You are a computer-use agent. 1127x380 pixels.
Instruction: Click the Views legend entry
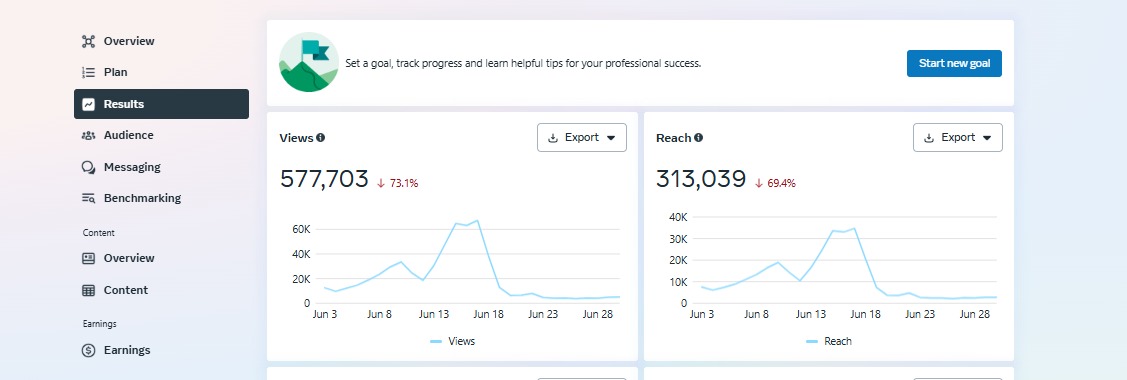point(453,341)
